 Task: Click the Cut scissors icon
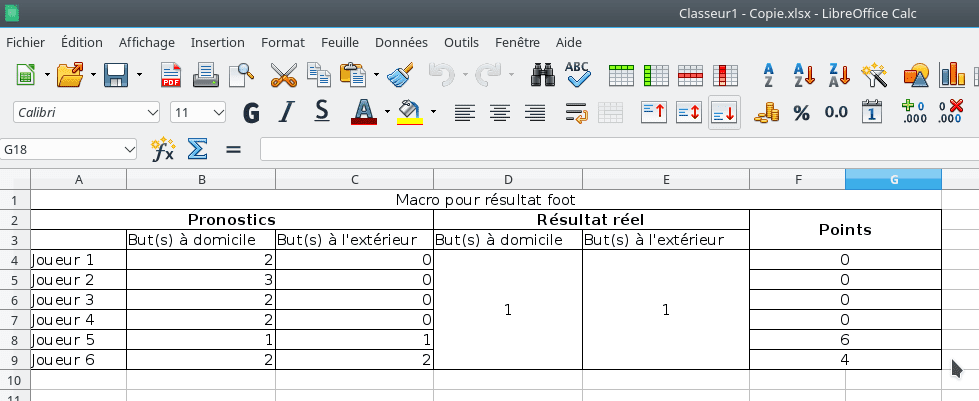point(284,75)
